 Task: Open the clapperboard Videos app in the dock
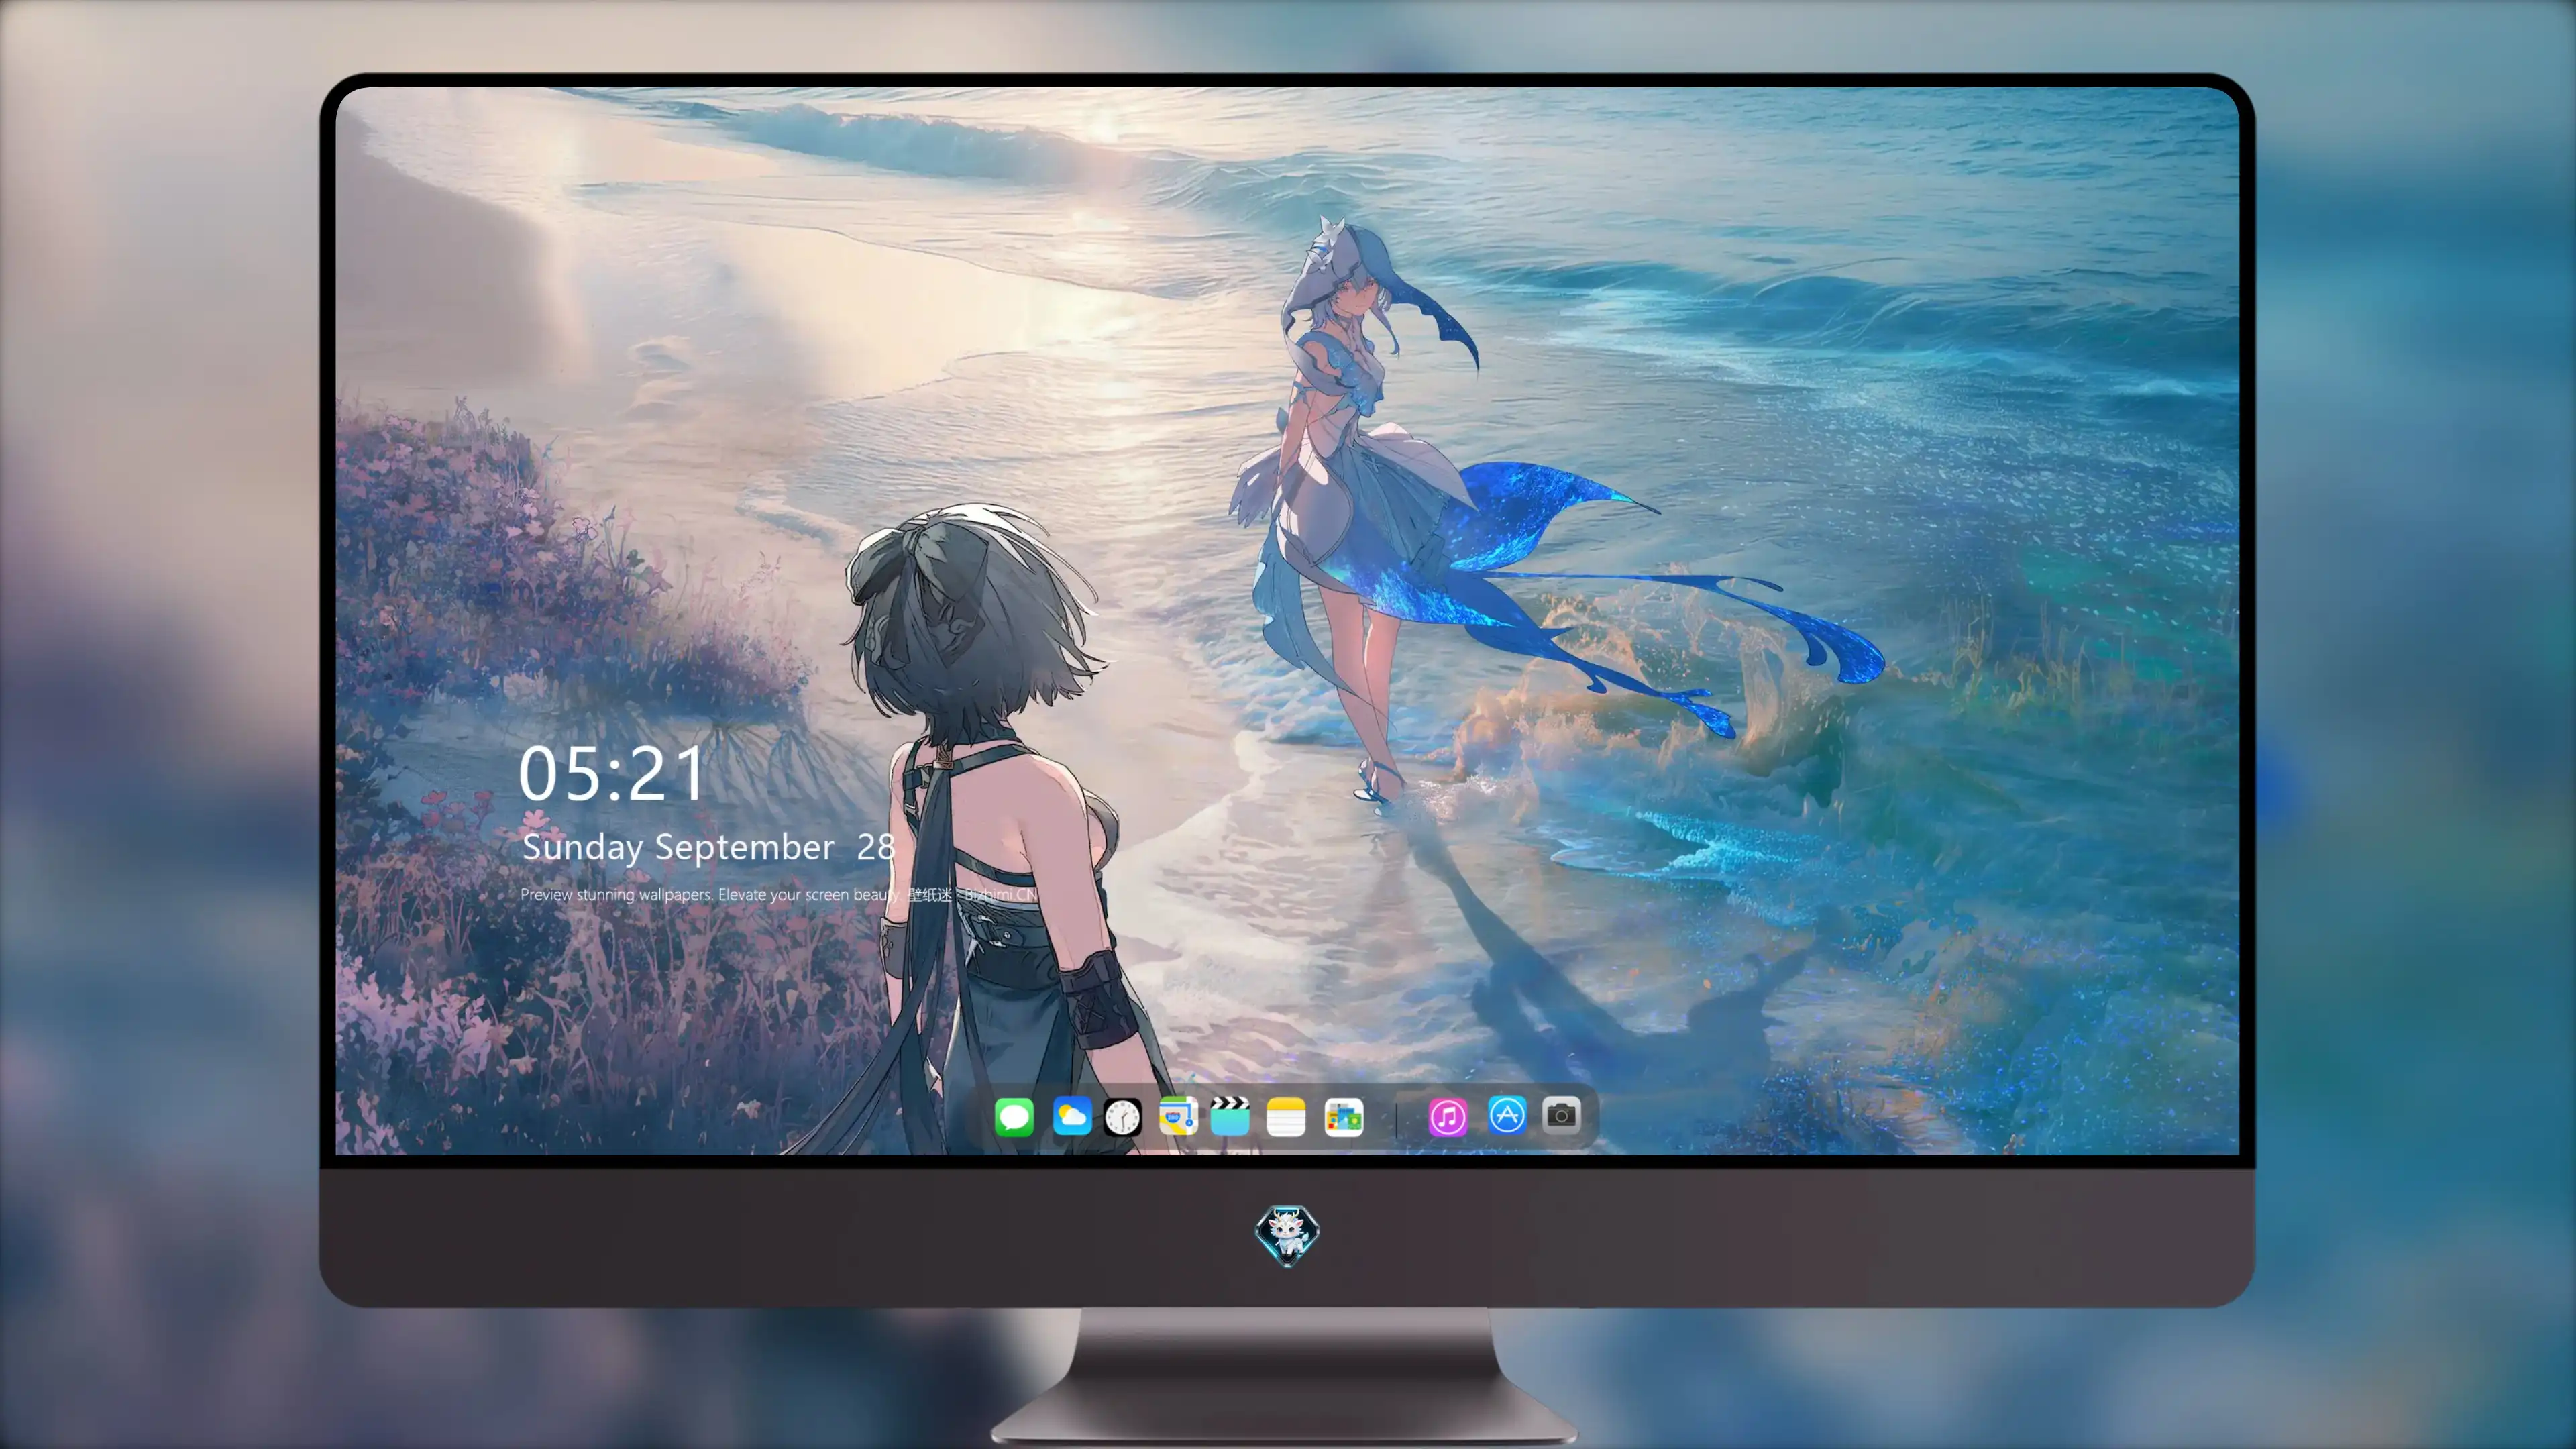point(1230,1116)
